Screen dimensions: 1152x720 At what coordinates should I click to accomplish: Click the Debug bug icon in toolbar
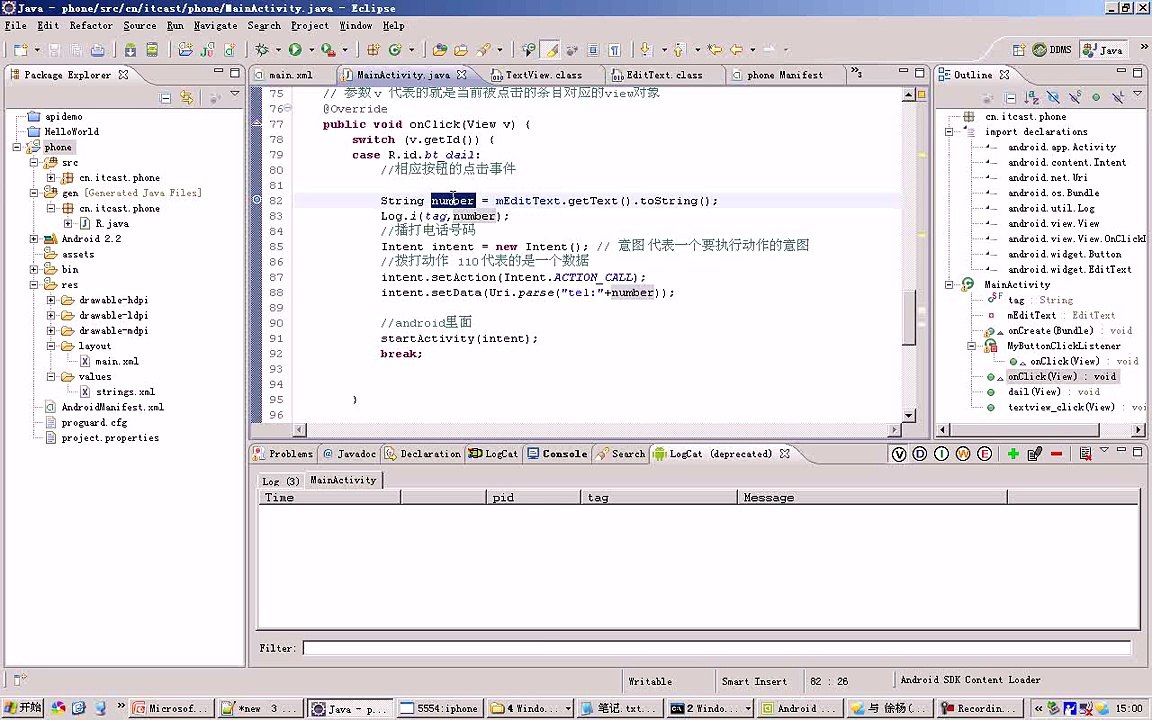coord(263,50)
